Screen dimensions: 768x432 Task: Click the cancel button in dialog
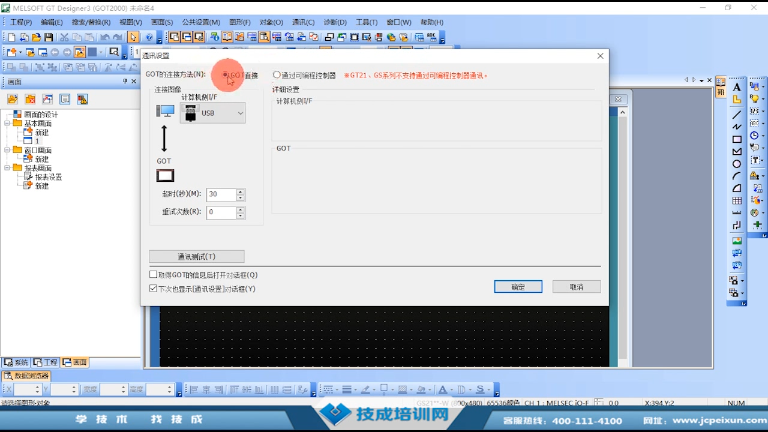point(576,287)
